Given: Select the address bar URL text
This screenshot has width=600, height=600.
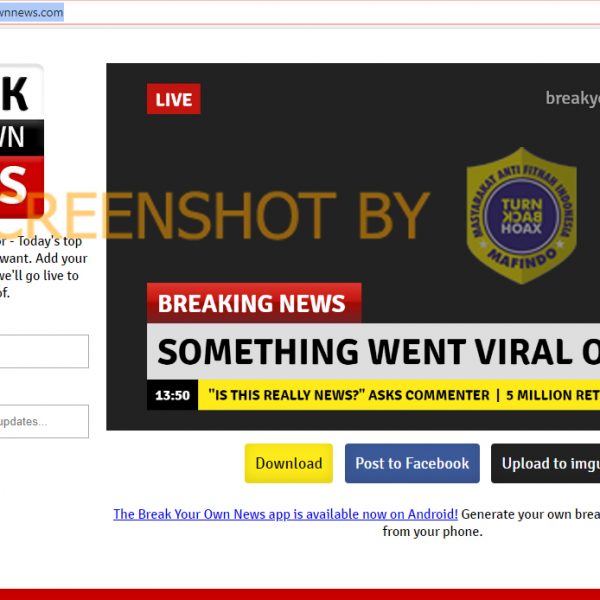Looking at the screenshot, I should [x=31, y=12].
